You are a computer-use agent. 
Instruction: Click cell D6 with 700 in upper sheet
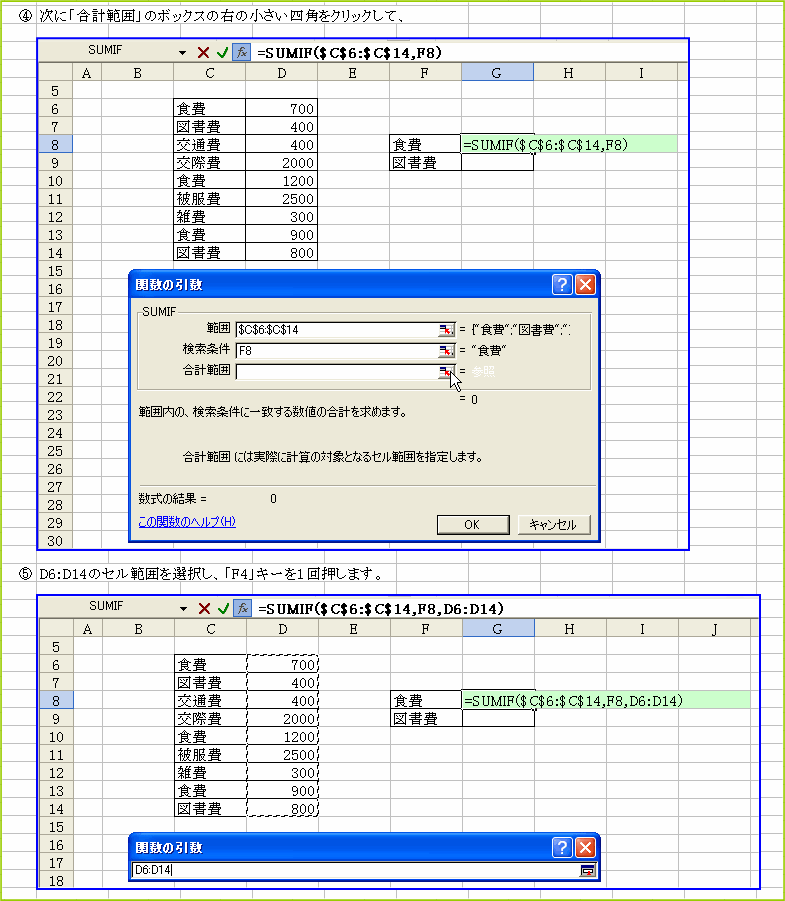(281, 109)
